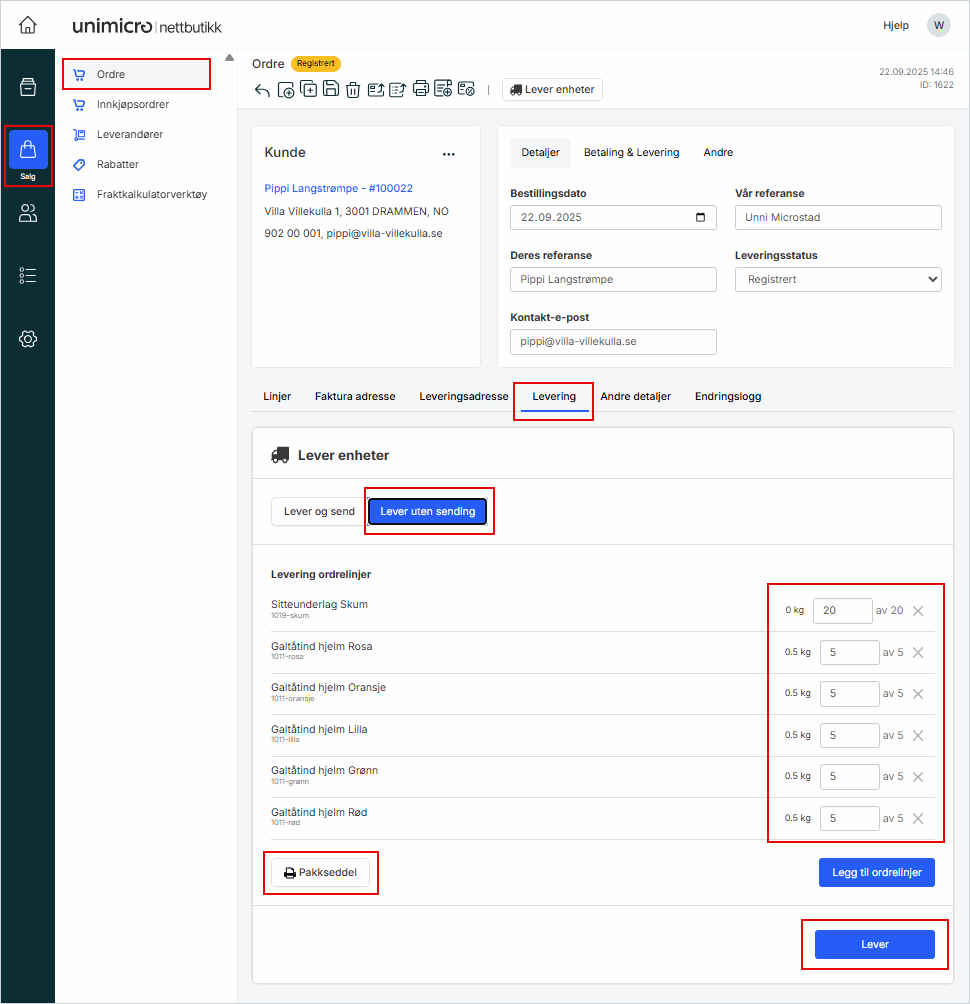The height and width of the screenshot is (1004, 970).
Task: Select the Lever og send option
Action: (319, 512)
